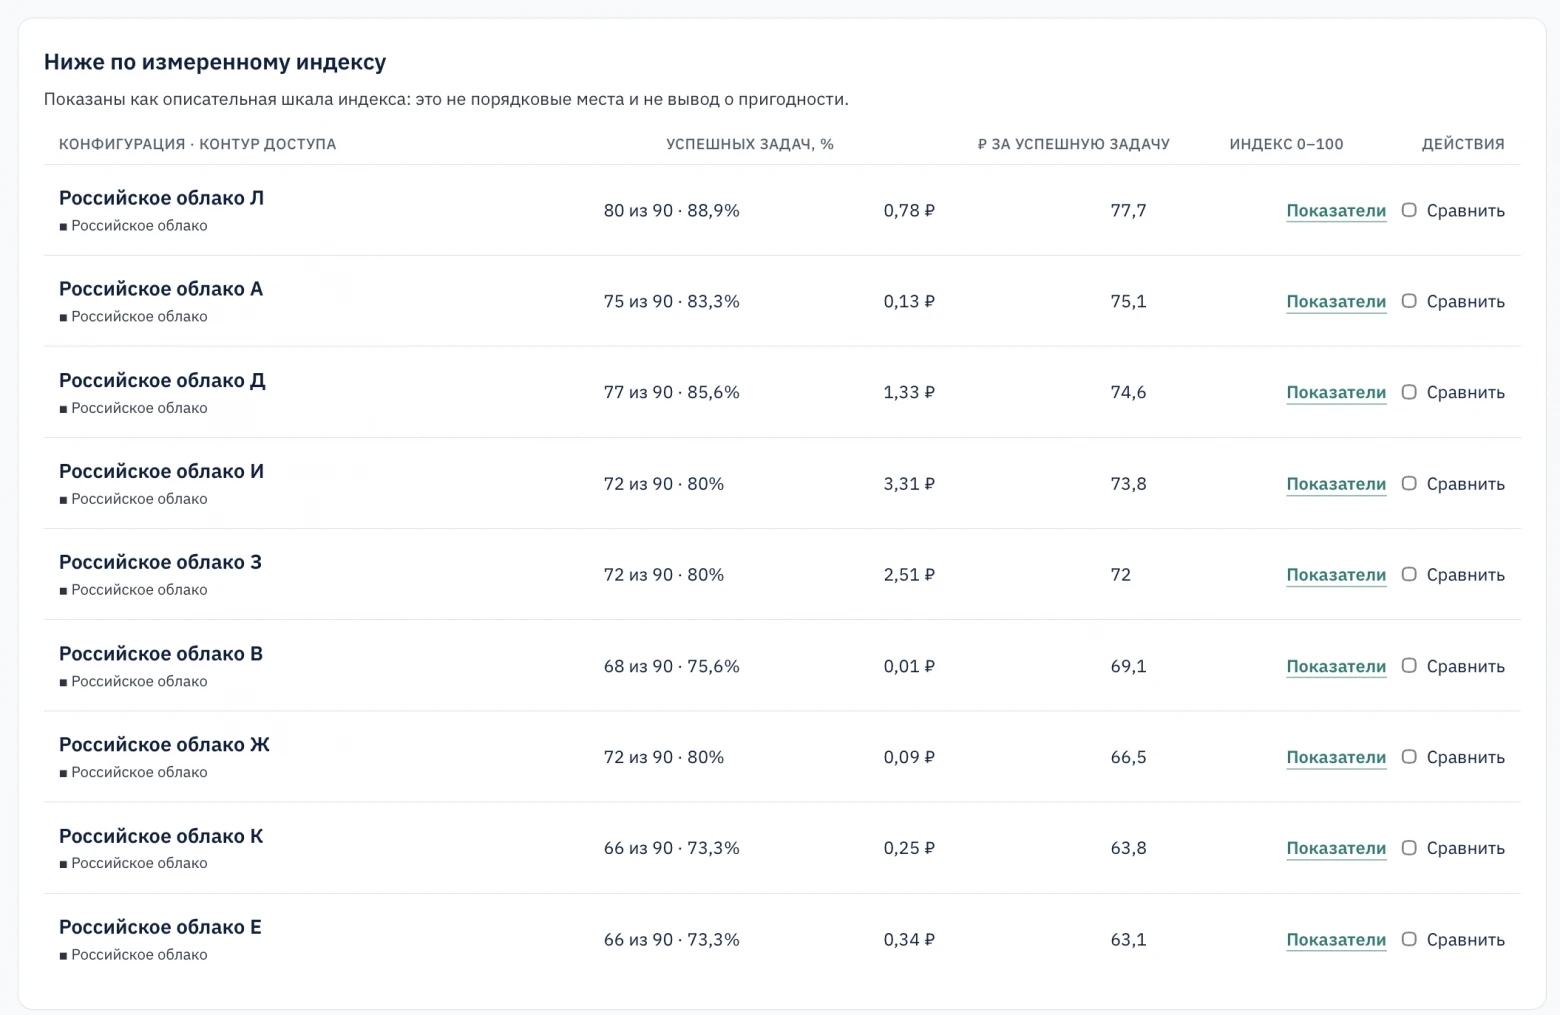The image size is (1560, 1015).
Task: Open Показатели for Российское облако И
Action: tap(1336, 484)
